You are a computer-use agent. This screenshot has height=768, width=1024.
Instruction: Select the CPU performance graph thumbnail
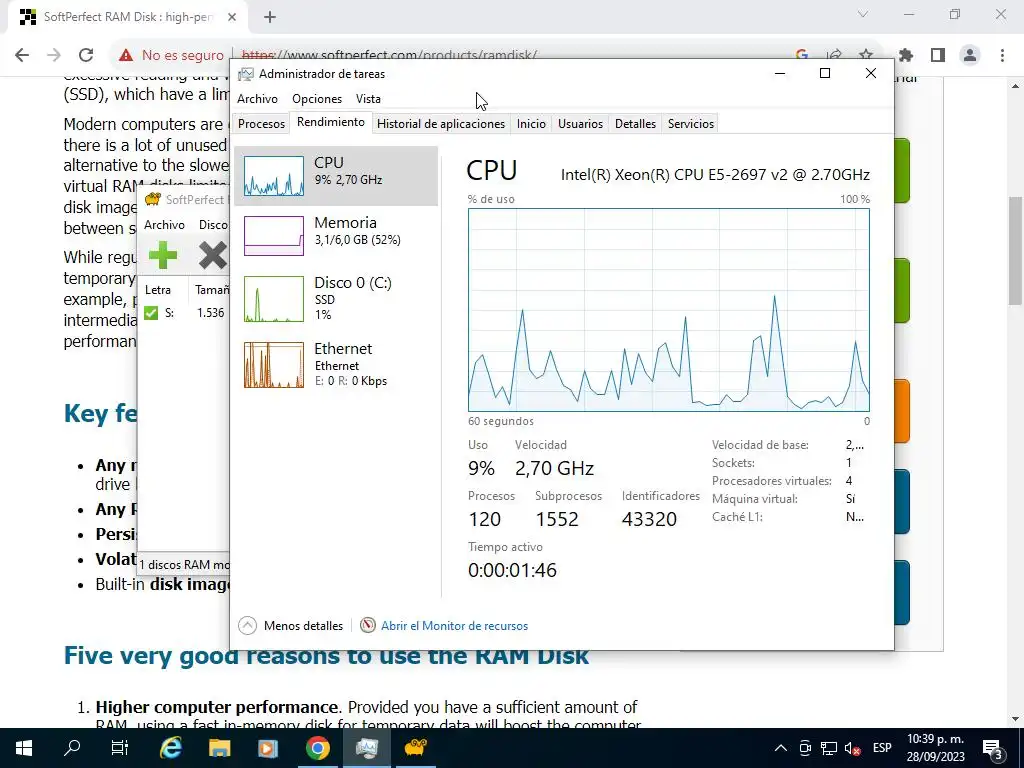274,176
